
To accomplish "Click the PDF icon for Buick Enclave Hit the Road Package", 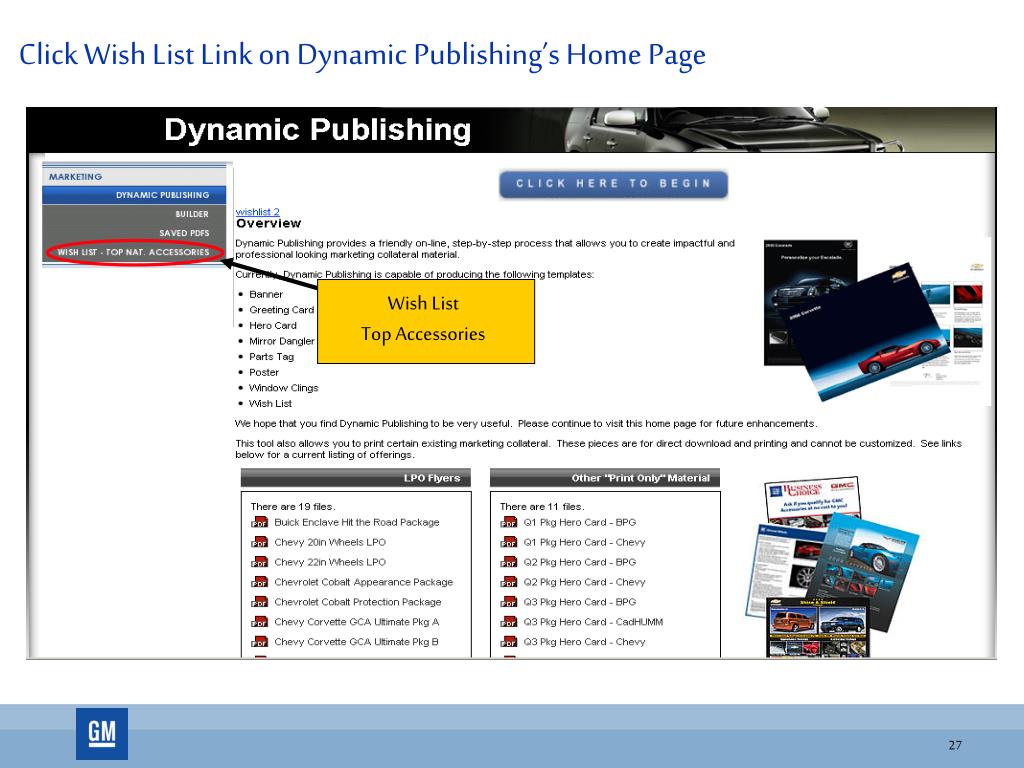I will [259, 522].
